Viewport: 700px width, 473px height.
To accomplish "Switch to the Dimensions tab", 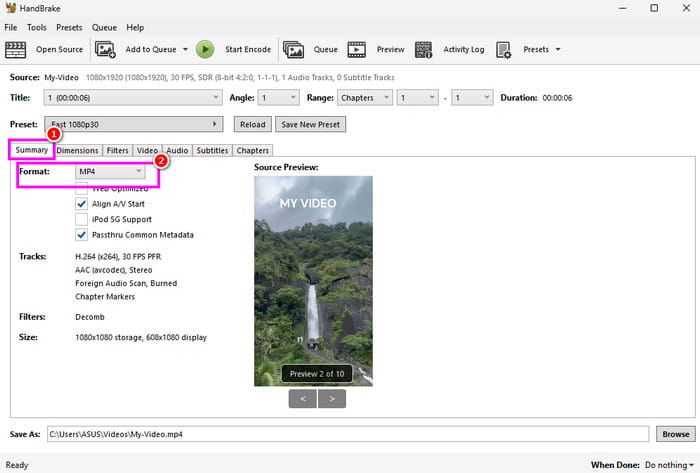I will point(77,150).
